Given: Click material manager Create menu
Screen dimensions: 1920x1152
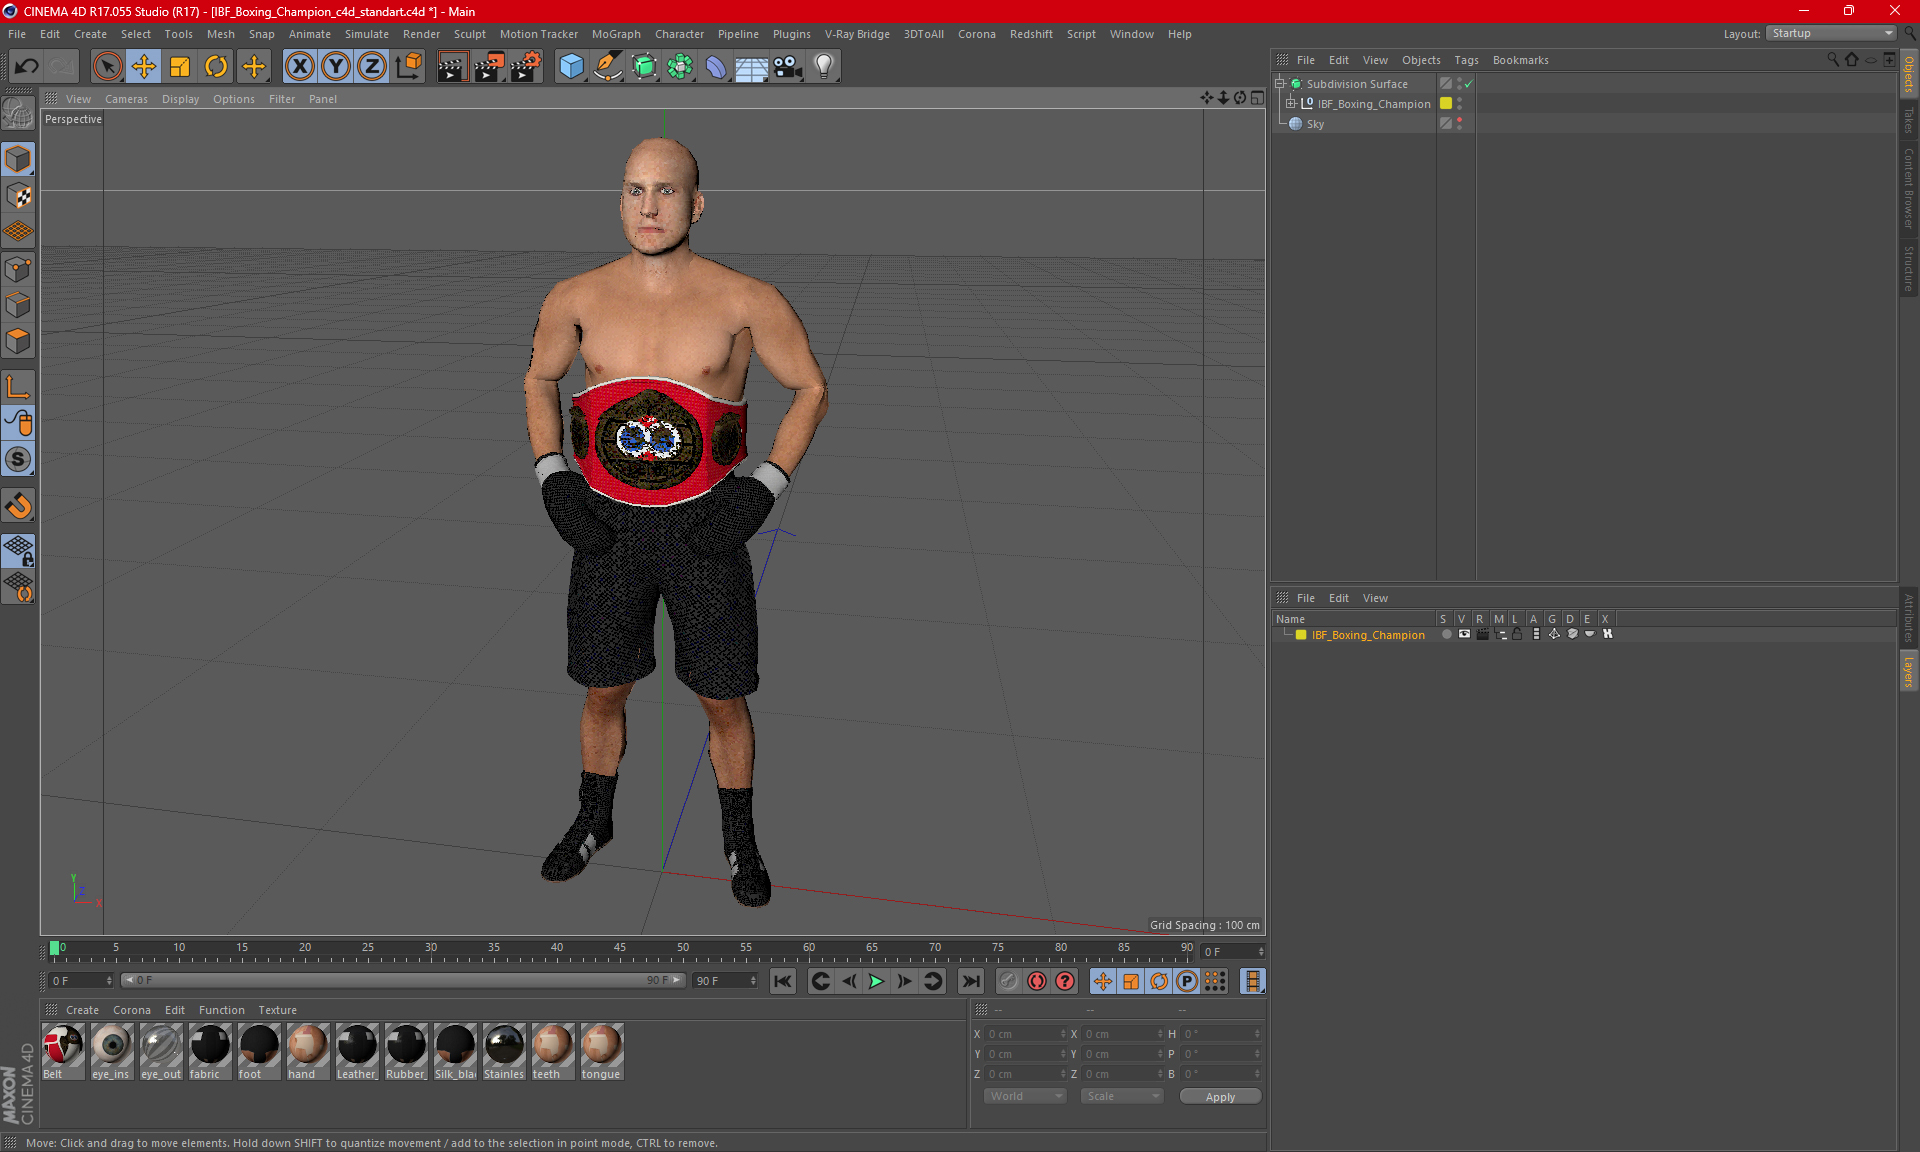Looking at the screenshot, I should [82, 1010].
